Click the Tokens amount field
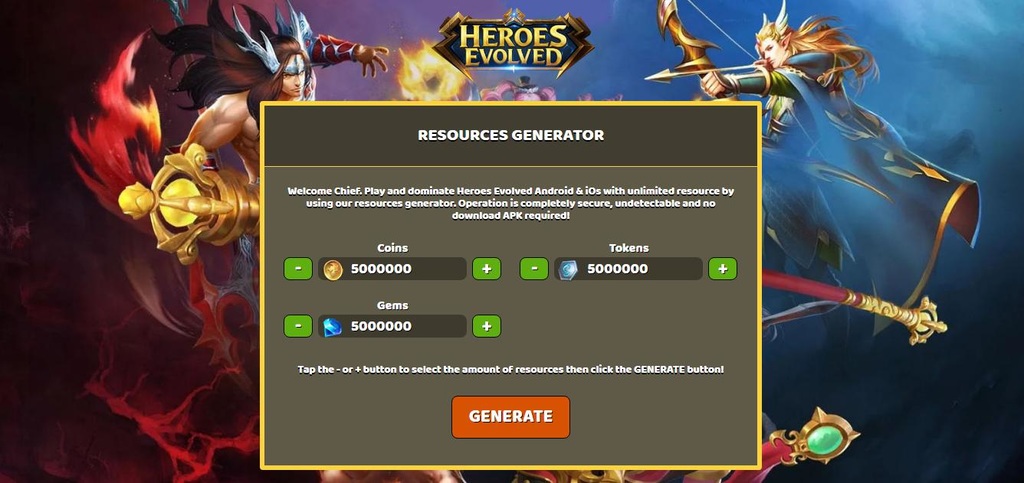 [x=628, y=269]
